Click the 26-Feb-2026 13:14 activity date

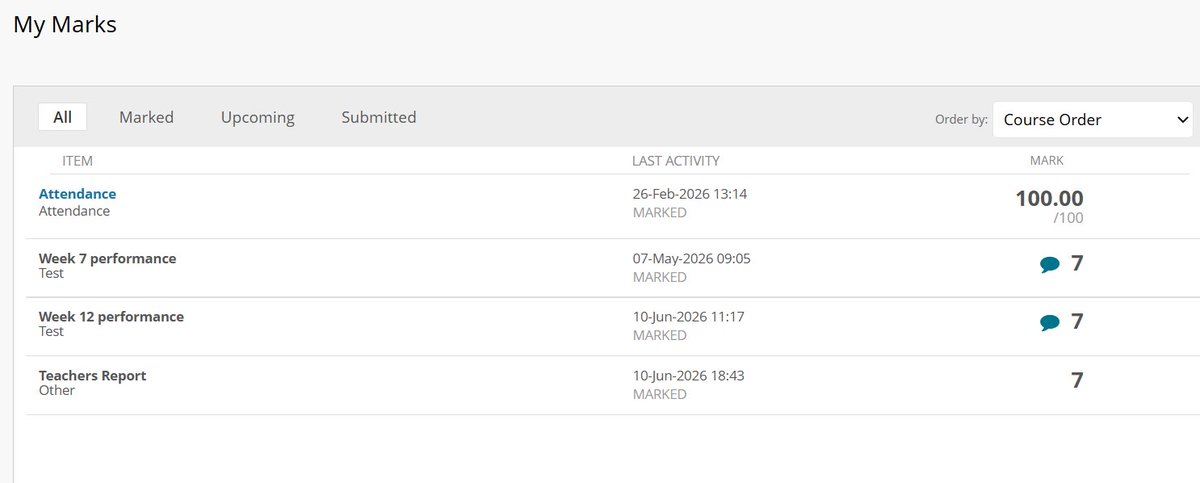(690, 194)
